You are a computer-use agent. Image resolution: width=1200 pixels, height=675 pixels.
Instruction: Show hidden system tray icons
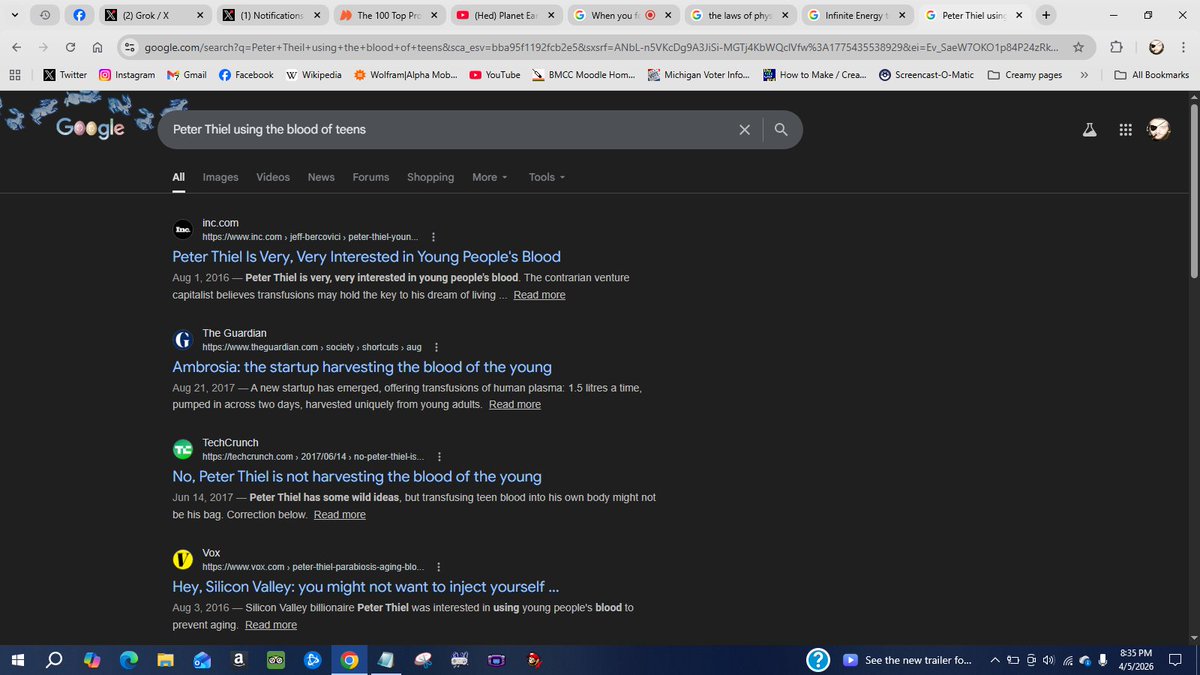995,660
